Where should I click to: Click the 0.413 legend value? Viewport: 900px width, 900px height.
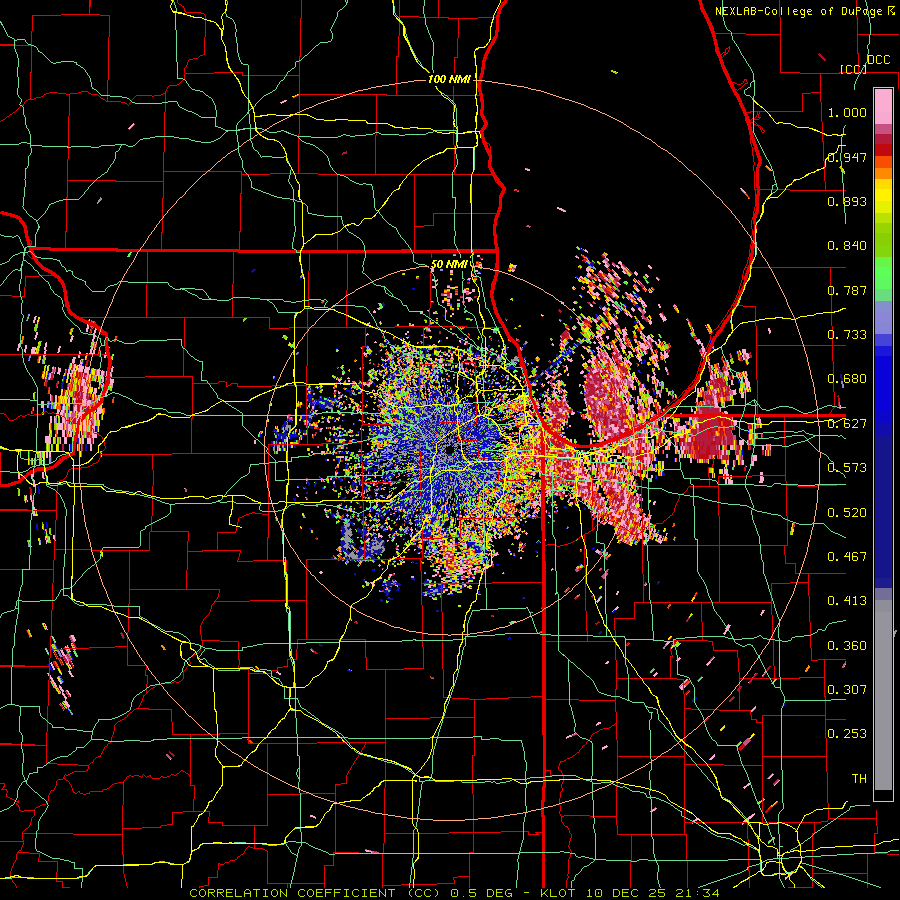(847, 601)
